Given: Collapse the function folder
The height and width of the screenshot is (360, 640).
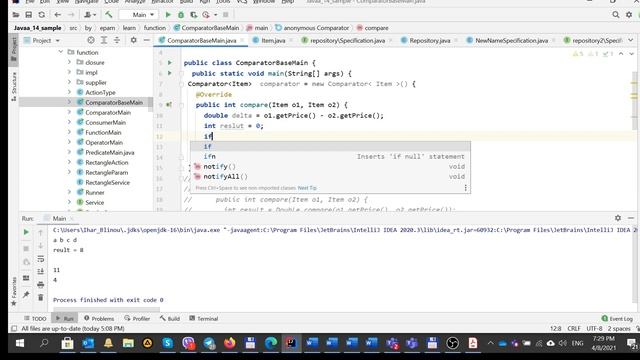Looking at the screenshot, I should coord(60,52).
